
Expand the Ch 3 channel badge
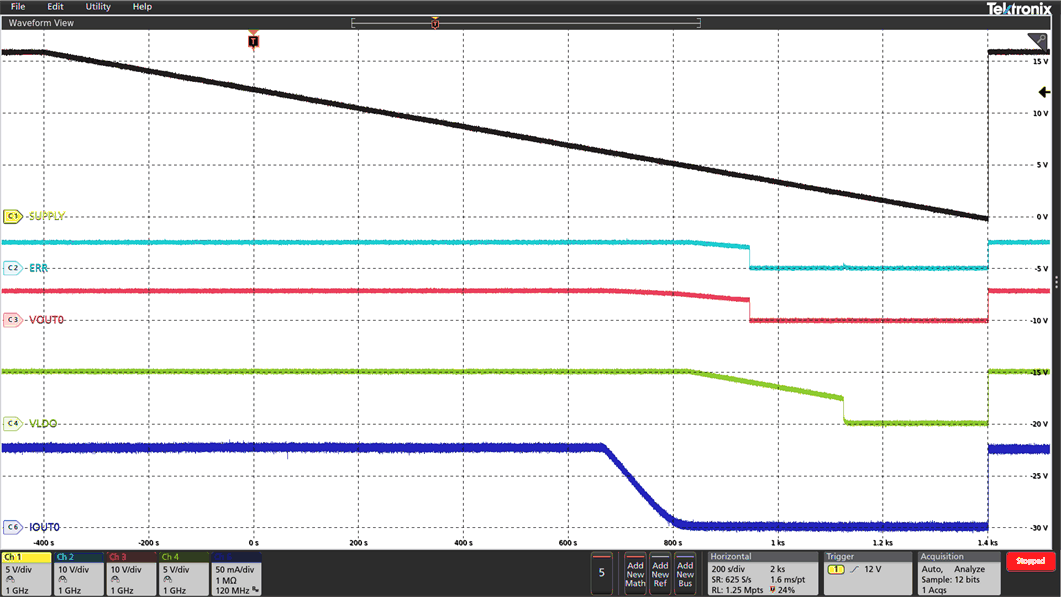click(129, 572)
